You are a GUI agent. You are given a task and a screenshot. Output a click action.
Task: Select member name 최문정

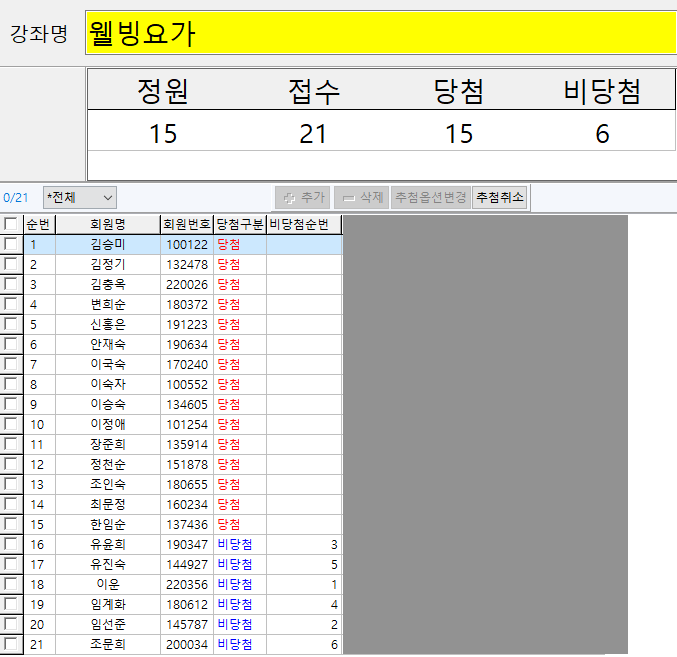tap(108, 504)
